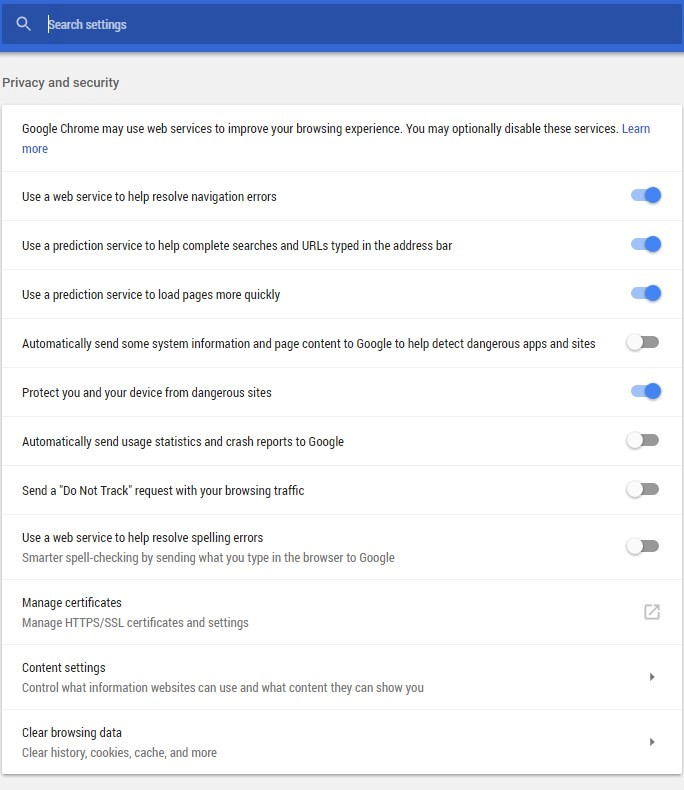Enable the Do Not Track request toggle
Viewport: 684px width, 790px height.
pyautogui.click(x=643, y=489)
